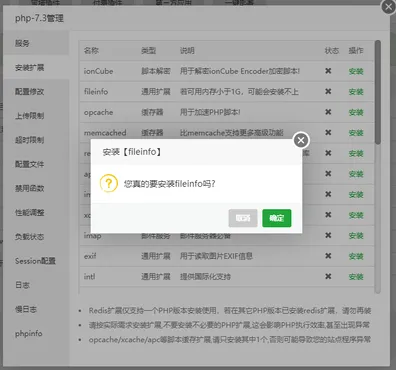The image size is (396, 370).
Task: Cancel the fileinfo install dialog with the grey button
Action: pos(243,218)
